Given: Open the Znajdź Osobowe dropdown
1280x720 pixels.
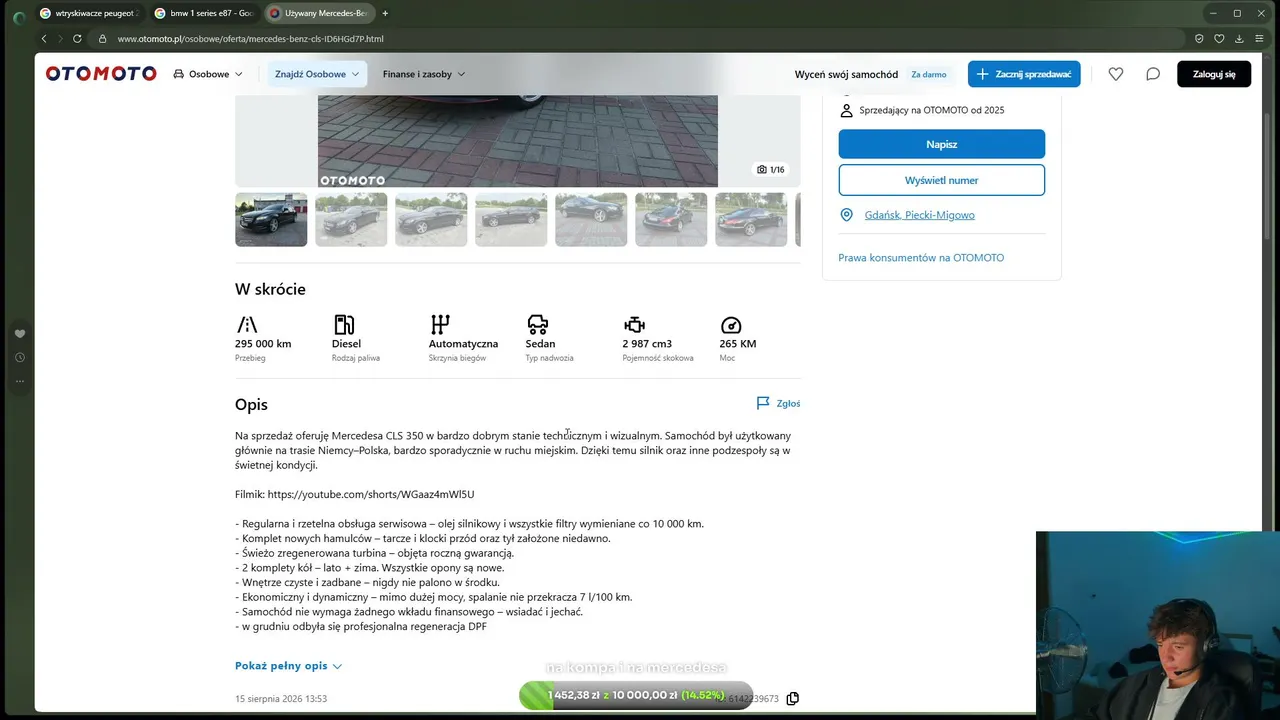Looking at the screenshot, I should coord(317,74).
